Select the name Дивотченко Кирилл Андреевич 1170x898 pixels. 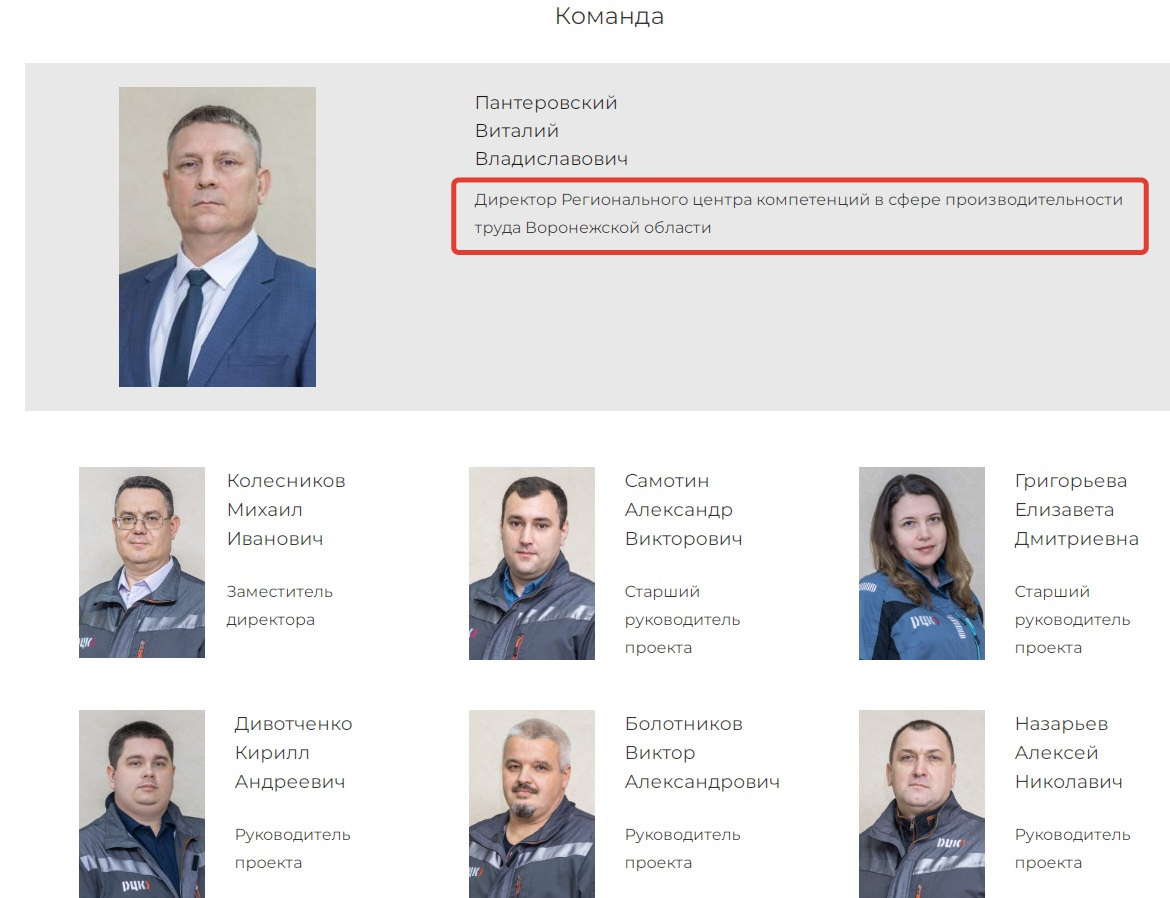pyautogui.click(x=293, y=752)
